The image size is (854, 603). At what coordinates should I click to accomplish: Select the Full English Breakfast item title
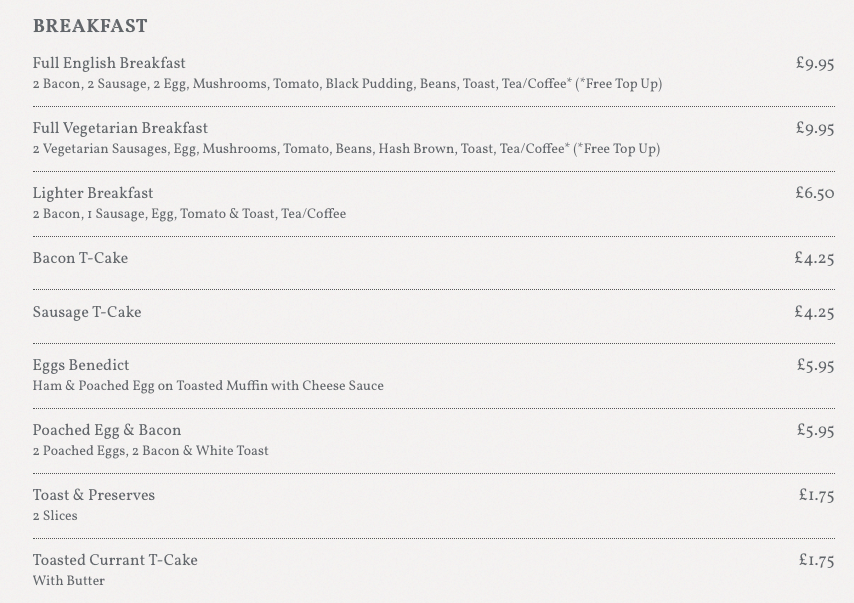(109, 64)
